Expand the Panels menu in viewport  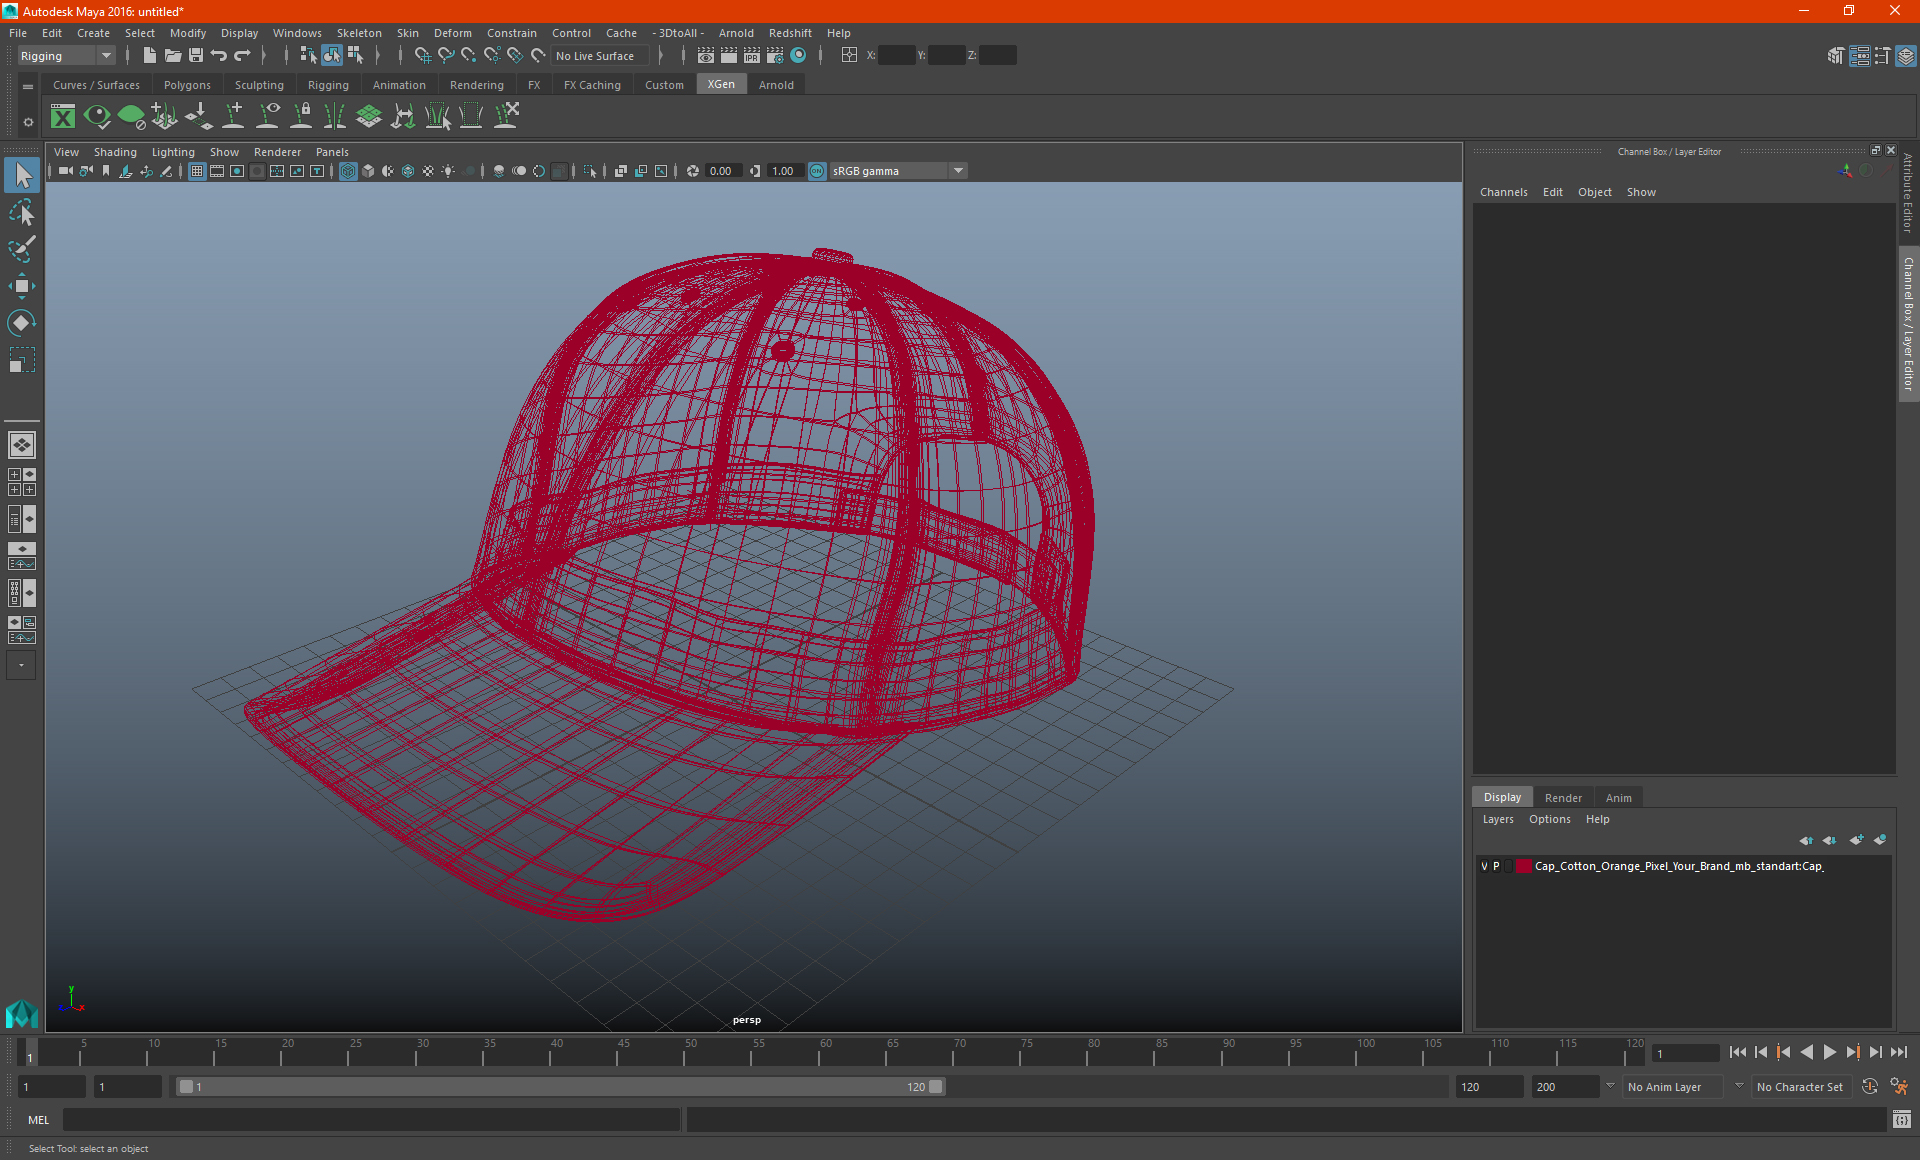coord(331,151)
